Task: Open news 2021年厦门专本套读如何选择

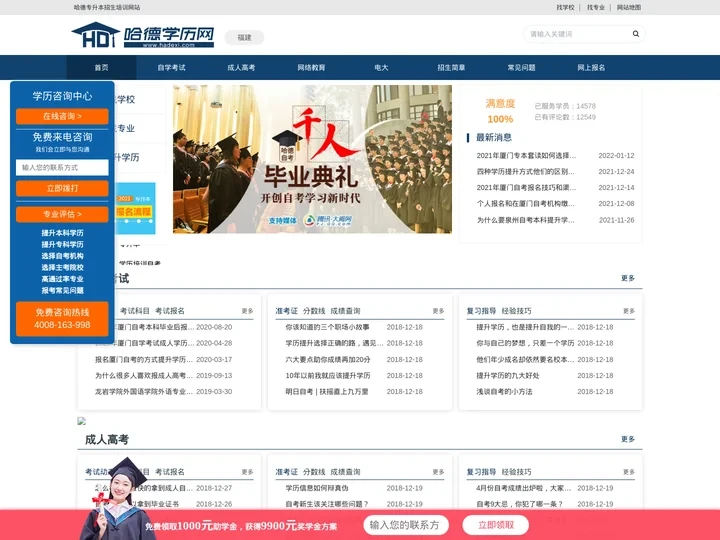Action: (526, 156)
